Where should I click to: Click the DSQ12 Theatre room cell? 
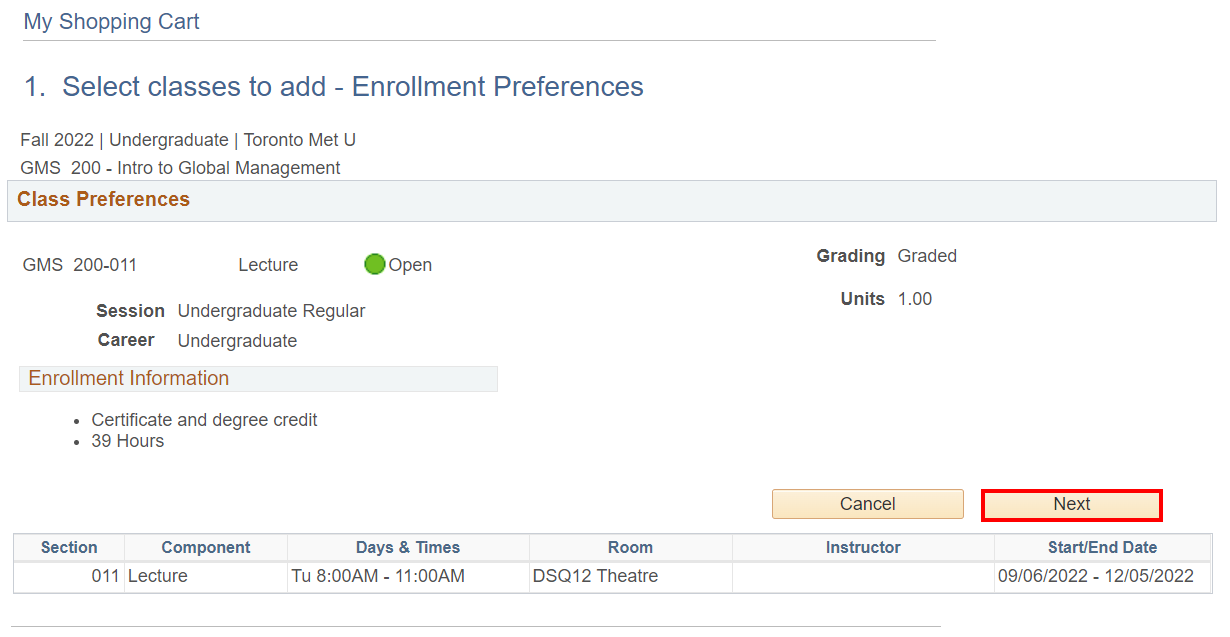595,577
